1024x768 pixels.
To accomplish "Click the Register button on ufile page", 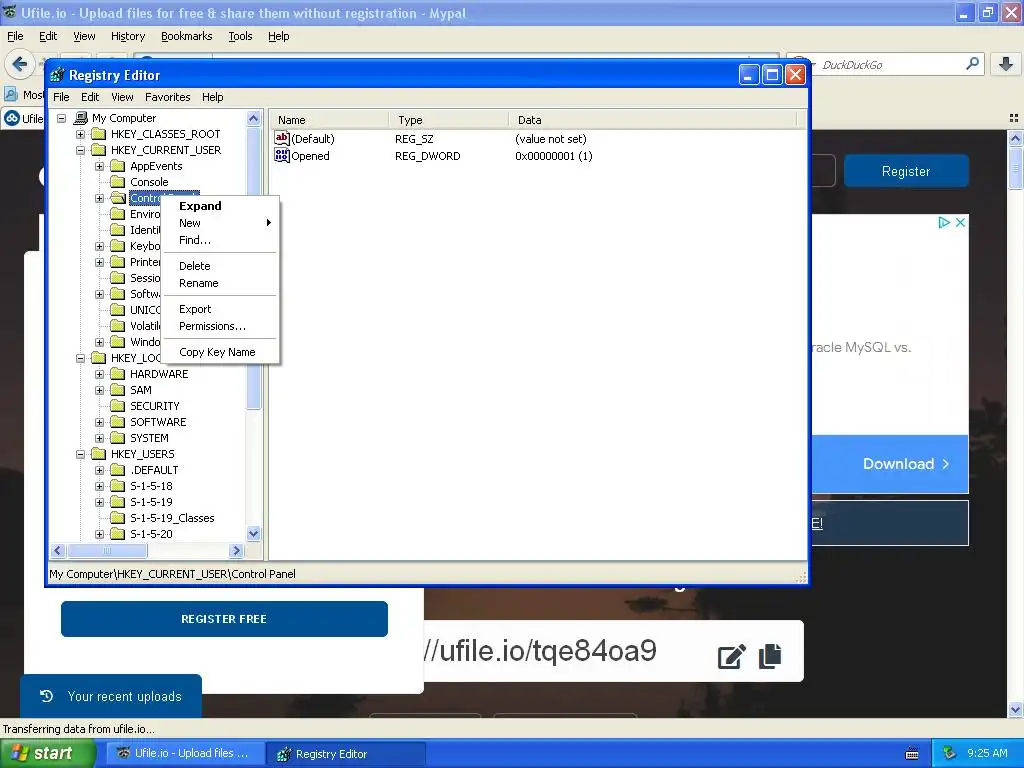I will tap(906, 171).
